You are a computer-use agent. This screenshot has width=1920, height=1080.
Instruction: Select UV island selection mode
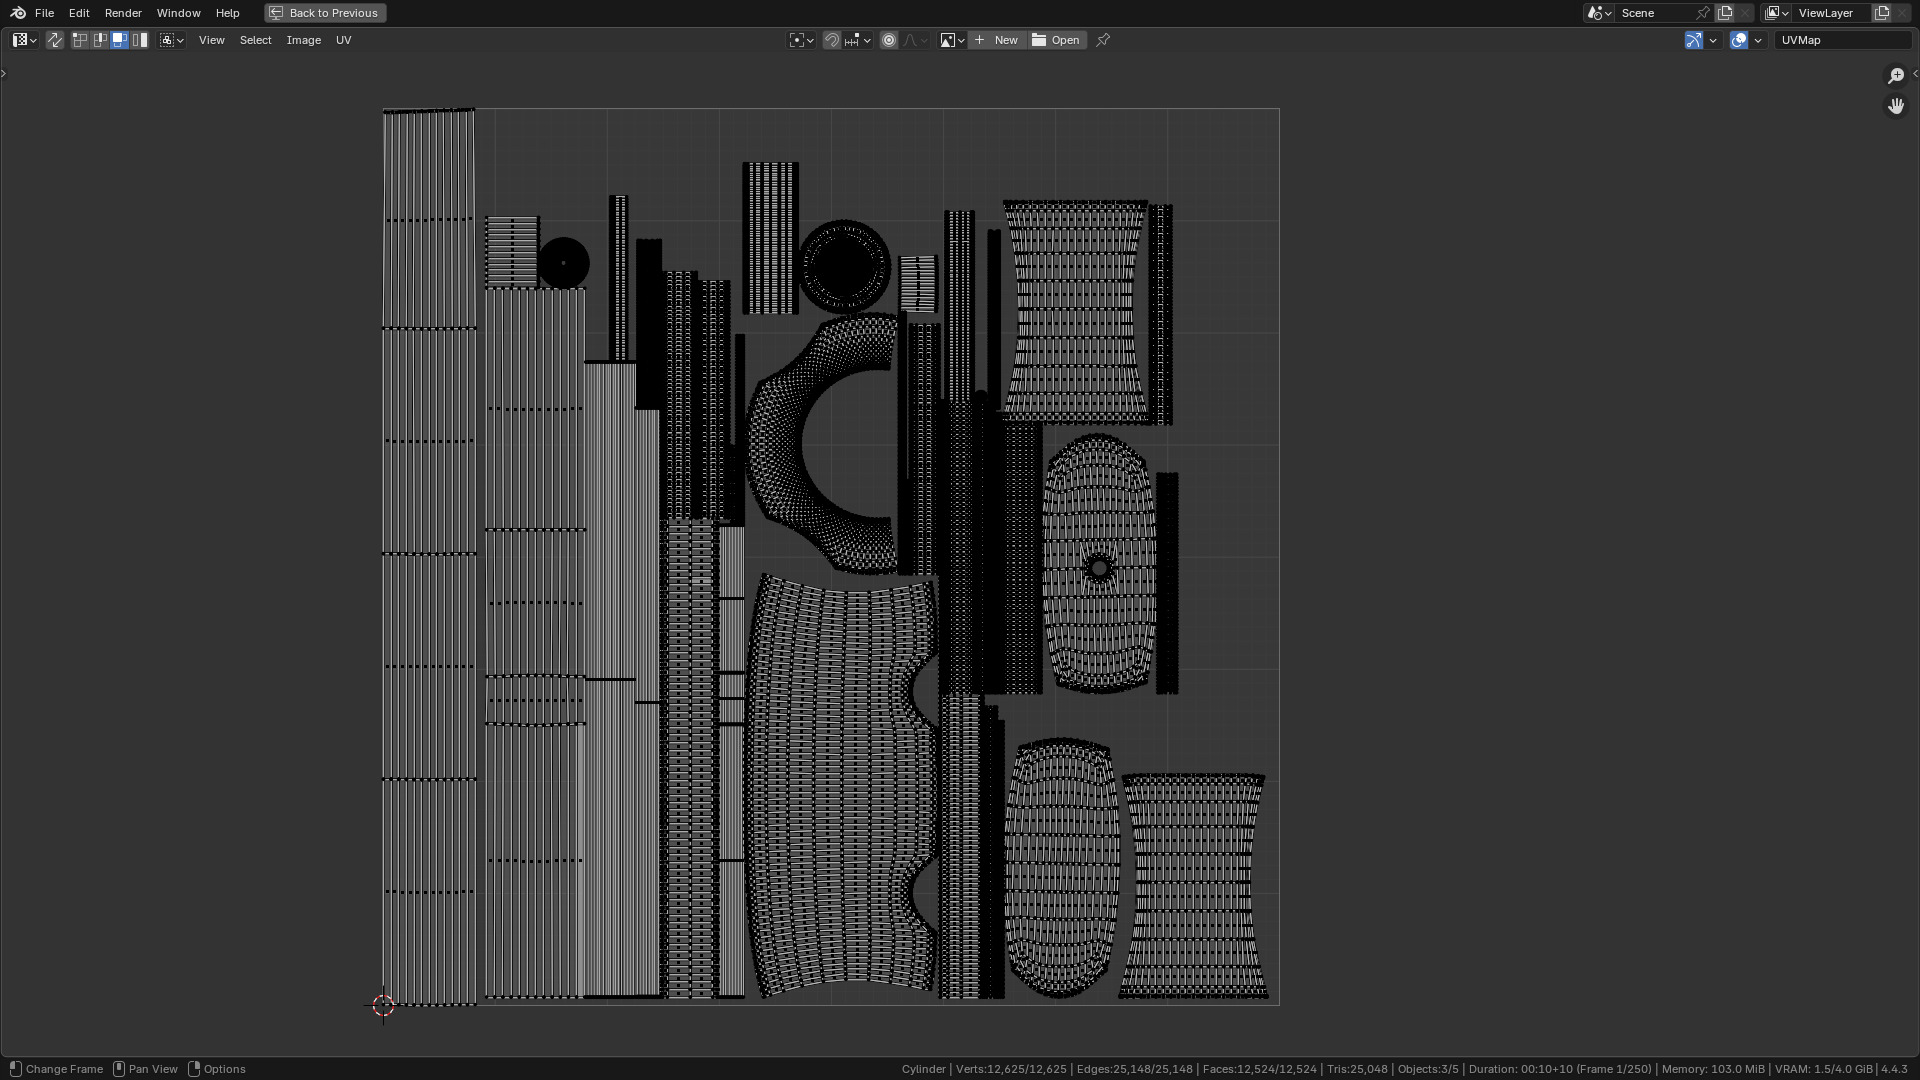pyautogui.click(x=140, y=40)
